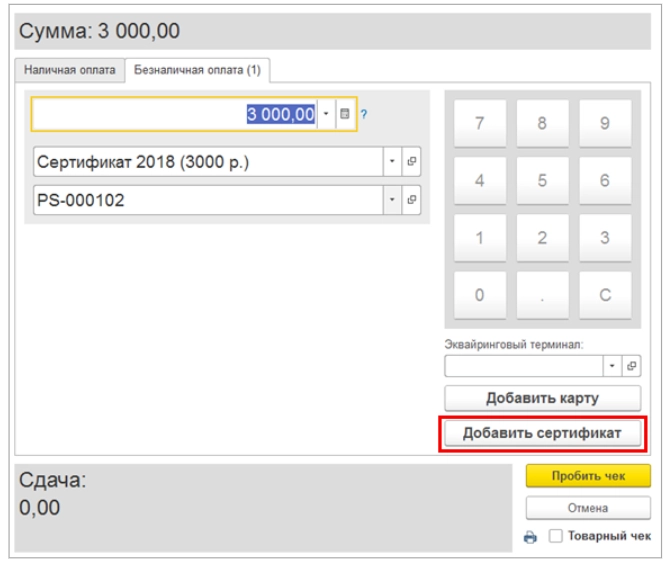The image size is (666, 567).
Task: Click the printer icon near Товарный чек
Action: click(x=530, y=537)
